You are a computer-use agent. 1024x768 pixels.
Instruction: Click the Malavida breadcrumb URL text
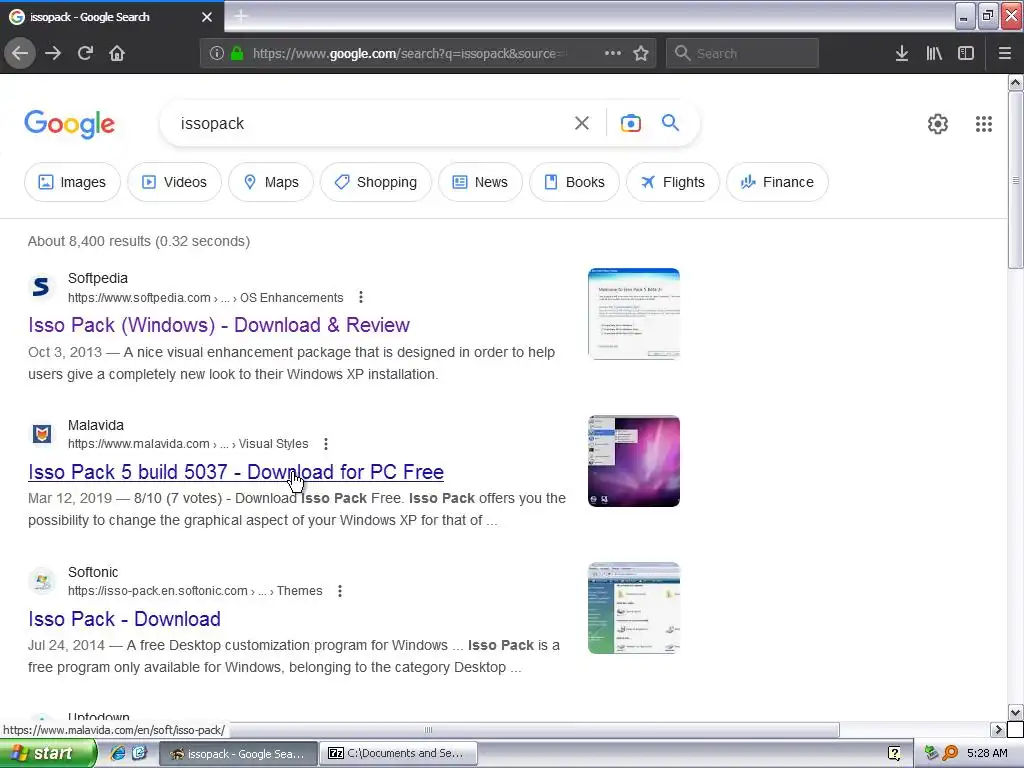188,444
